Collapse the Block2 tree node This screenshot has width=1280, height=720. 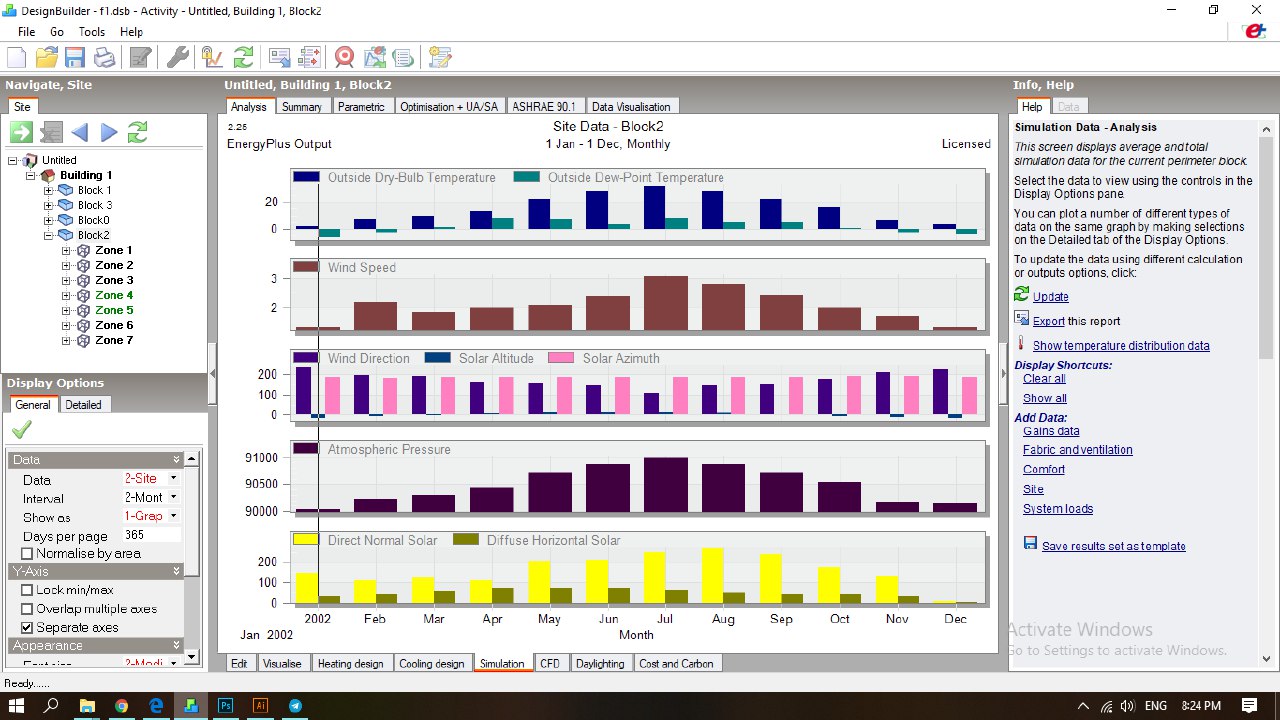49,235
